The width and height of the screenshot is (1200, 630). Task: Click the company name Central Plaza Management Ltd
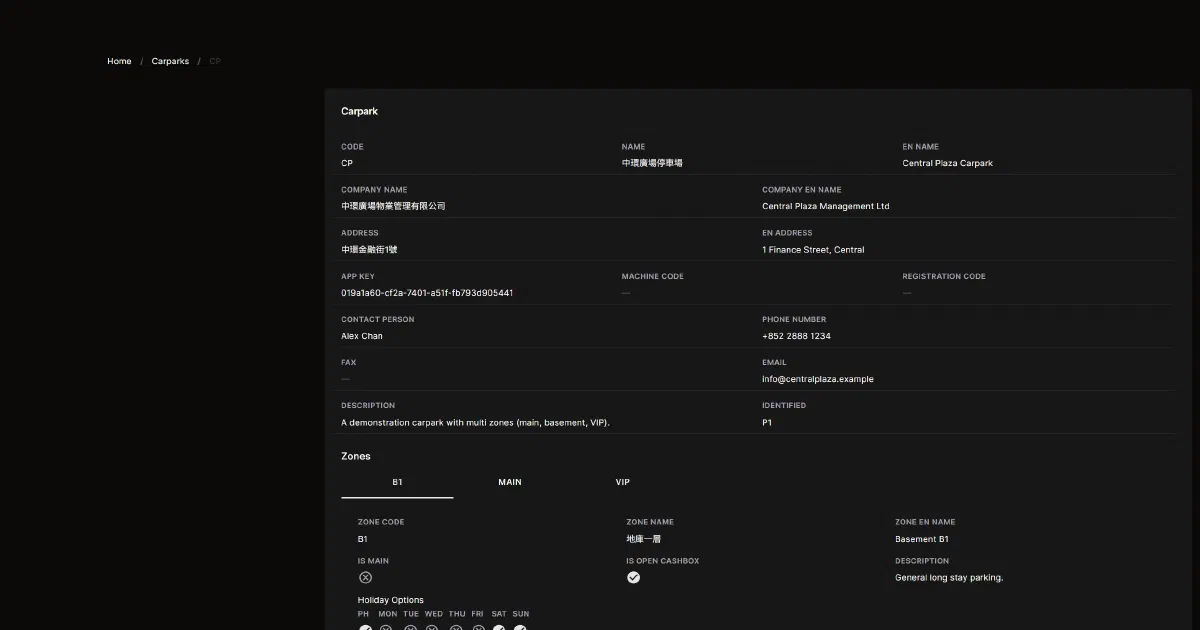click(x=825, y=206)
